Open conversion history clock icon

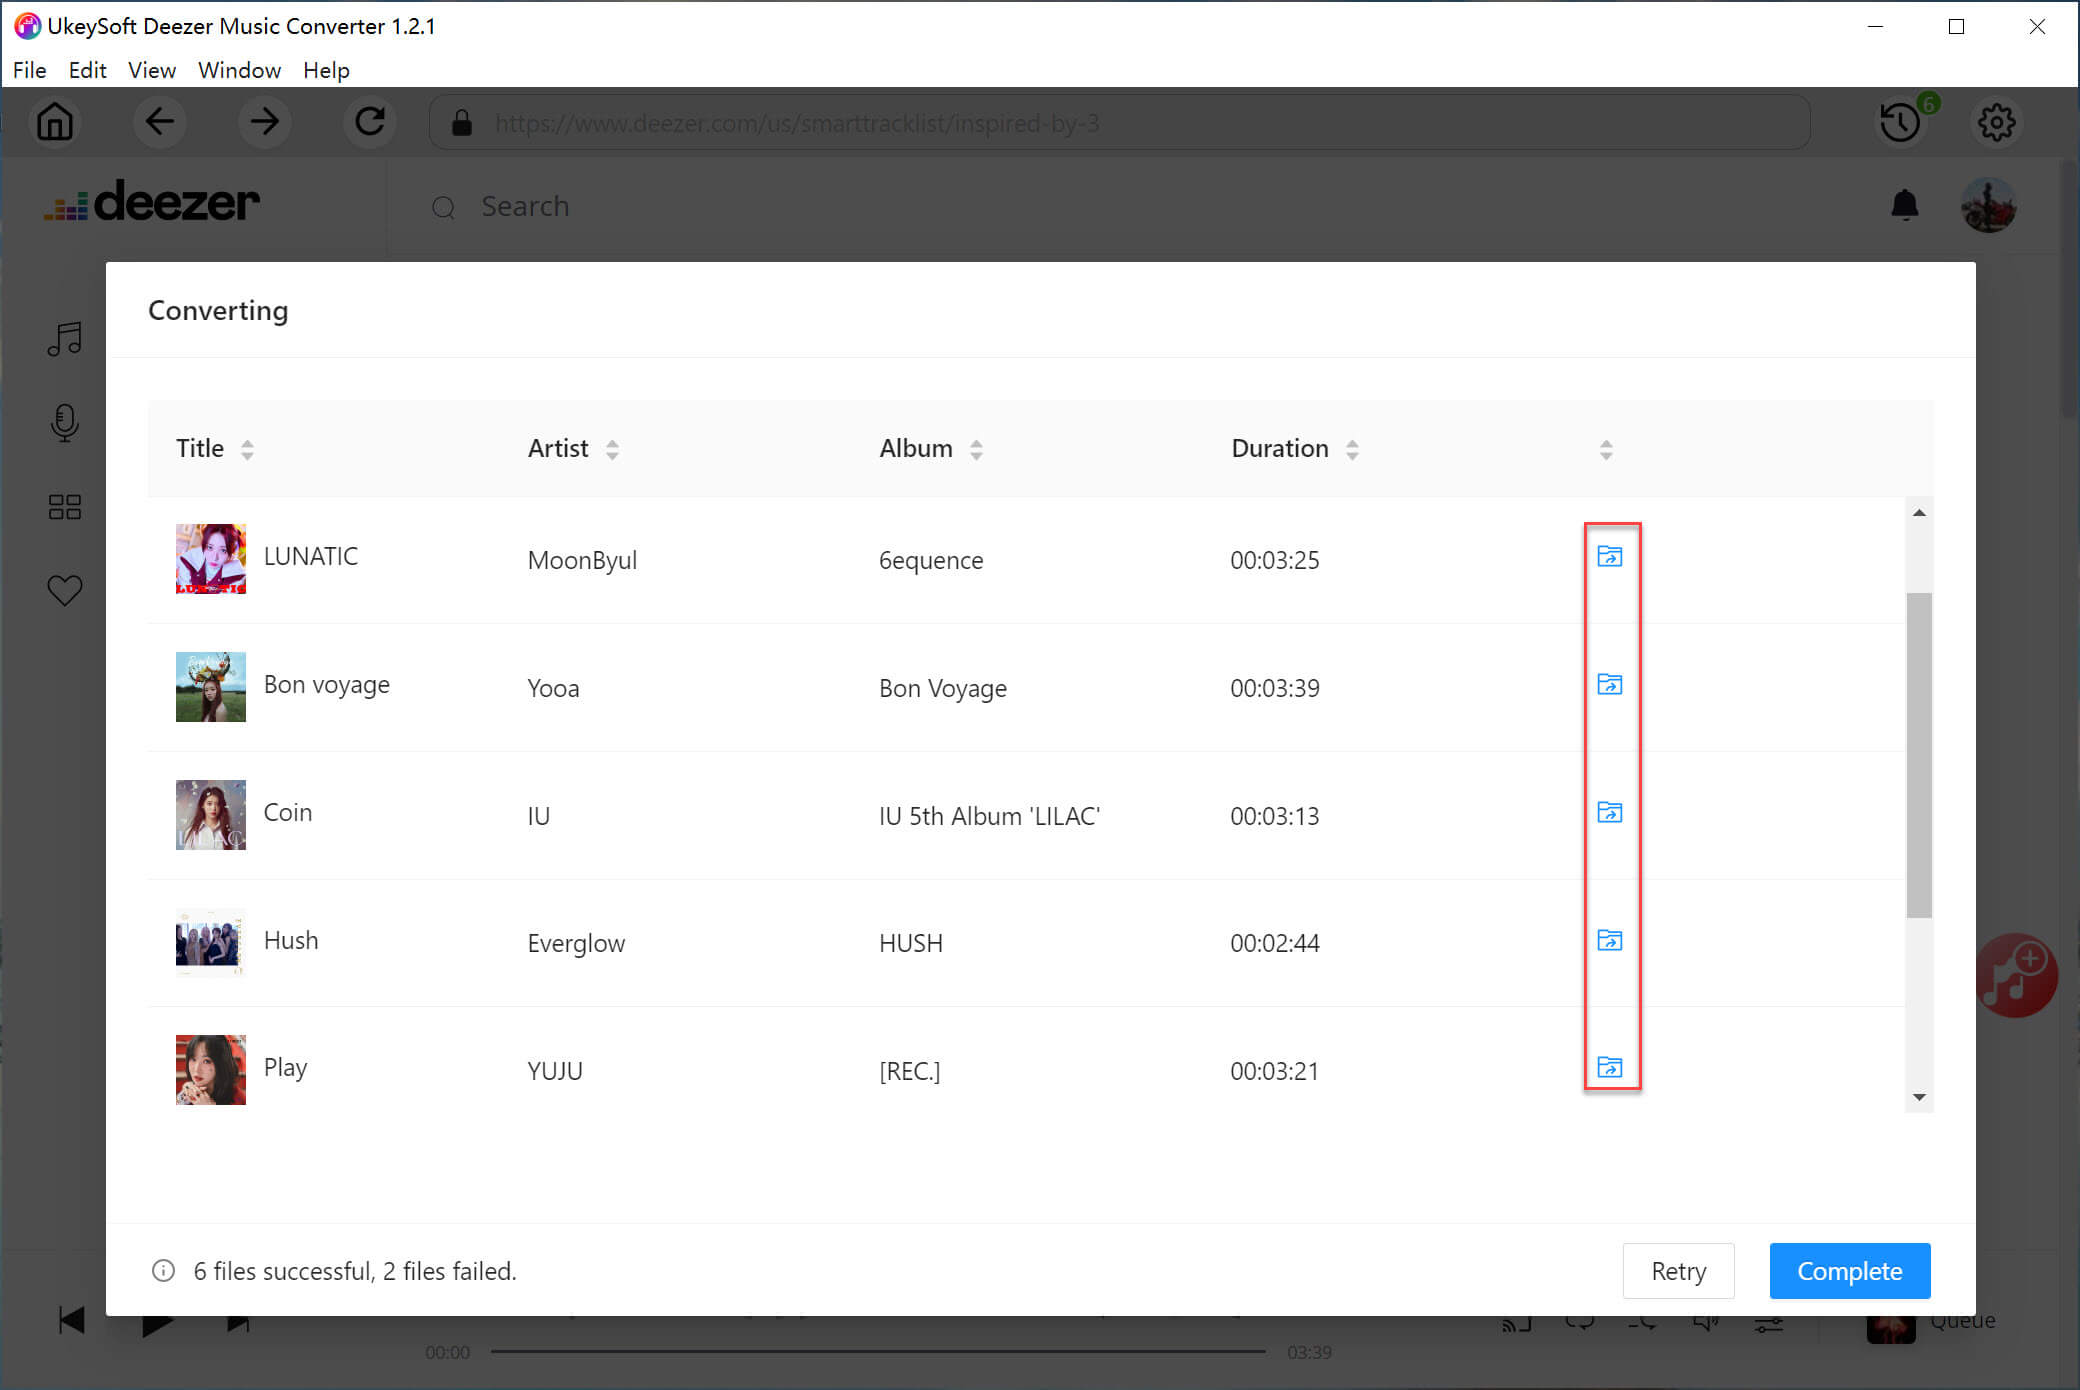pos(1900,122)
